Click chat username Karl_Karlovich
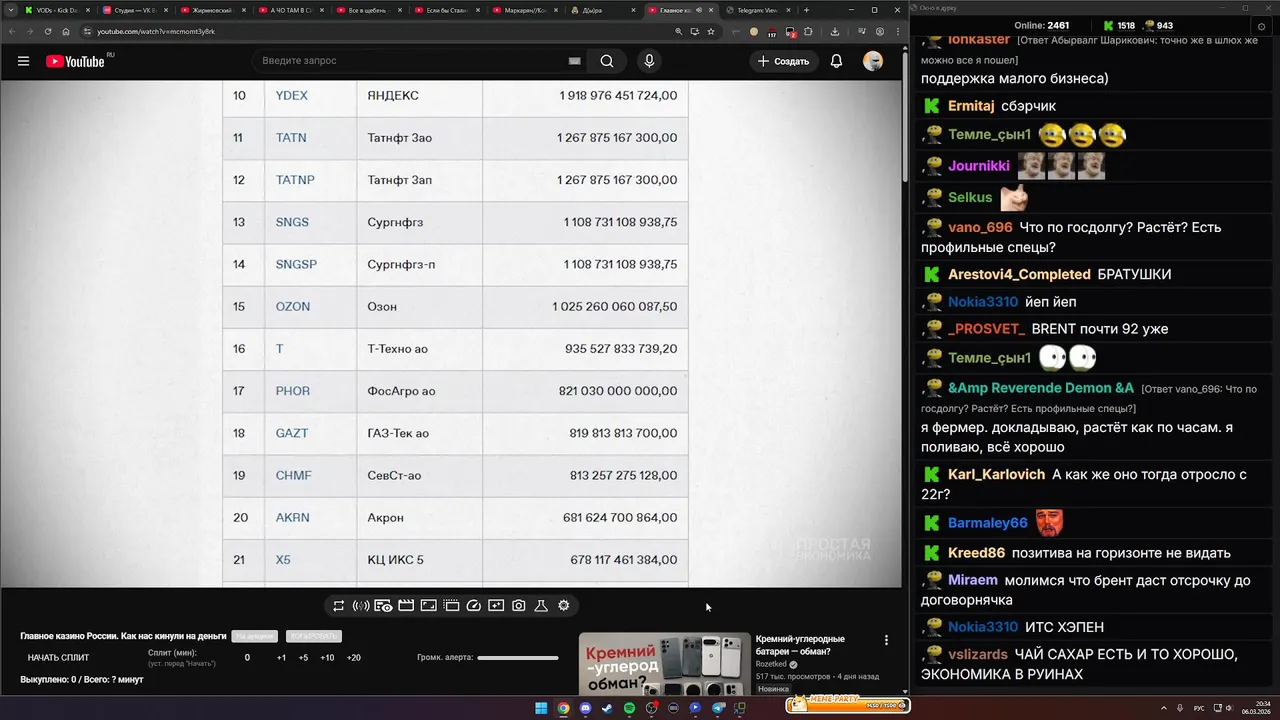This screenshot has height=720, width=1280. (996, 475)
